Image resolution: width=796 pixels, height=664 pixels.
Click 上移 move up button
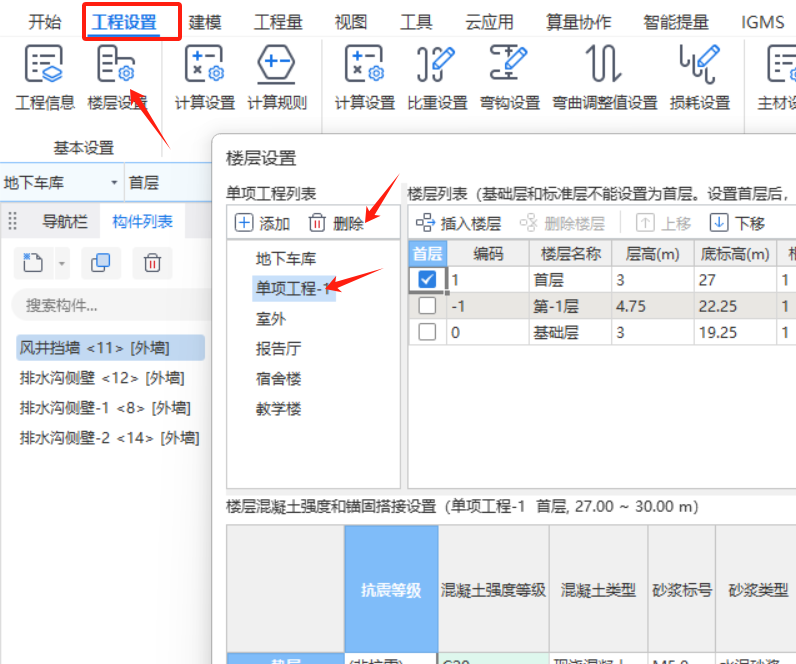pos(664,223)
